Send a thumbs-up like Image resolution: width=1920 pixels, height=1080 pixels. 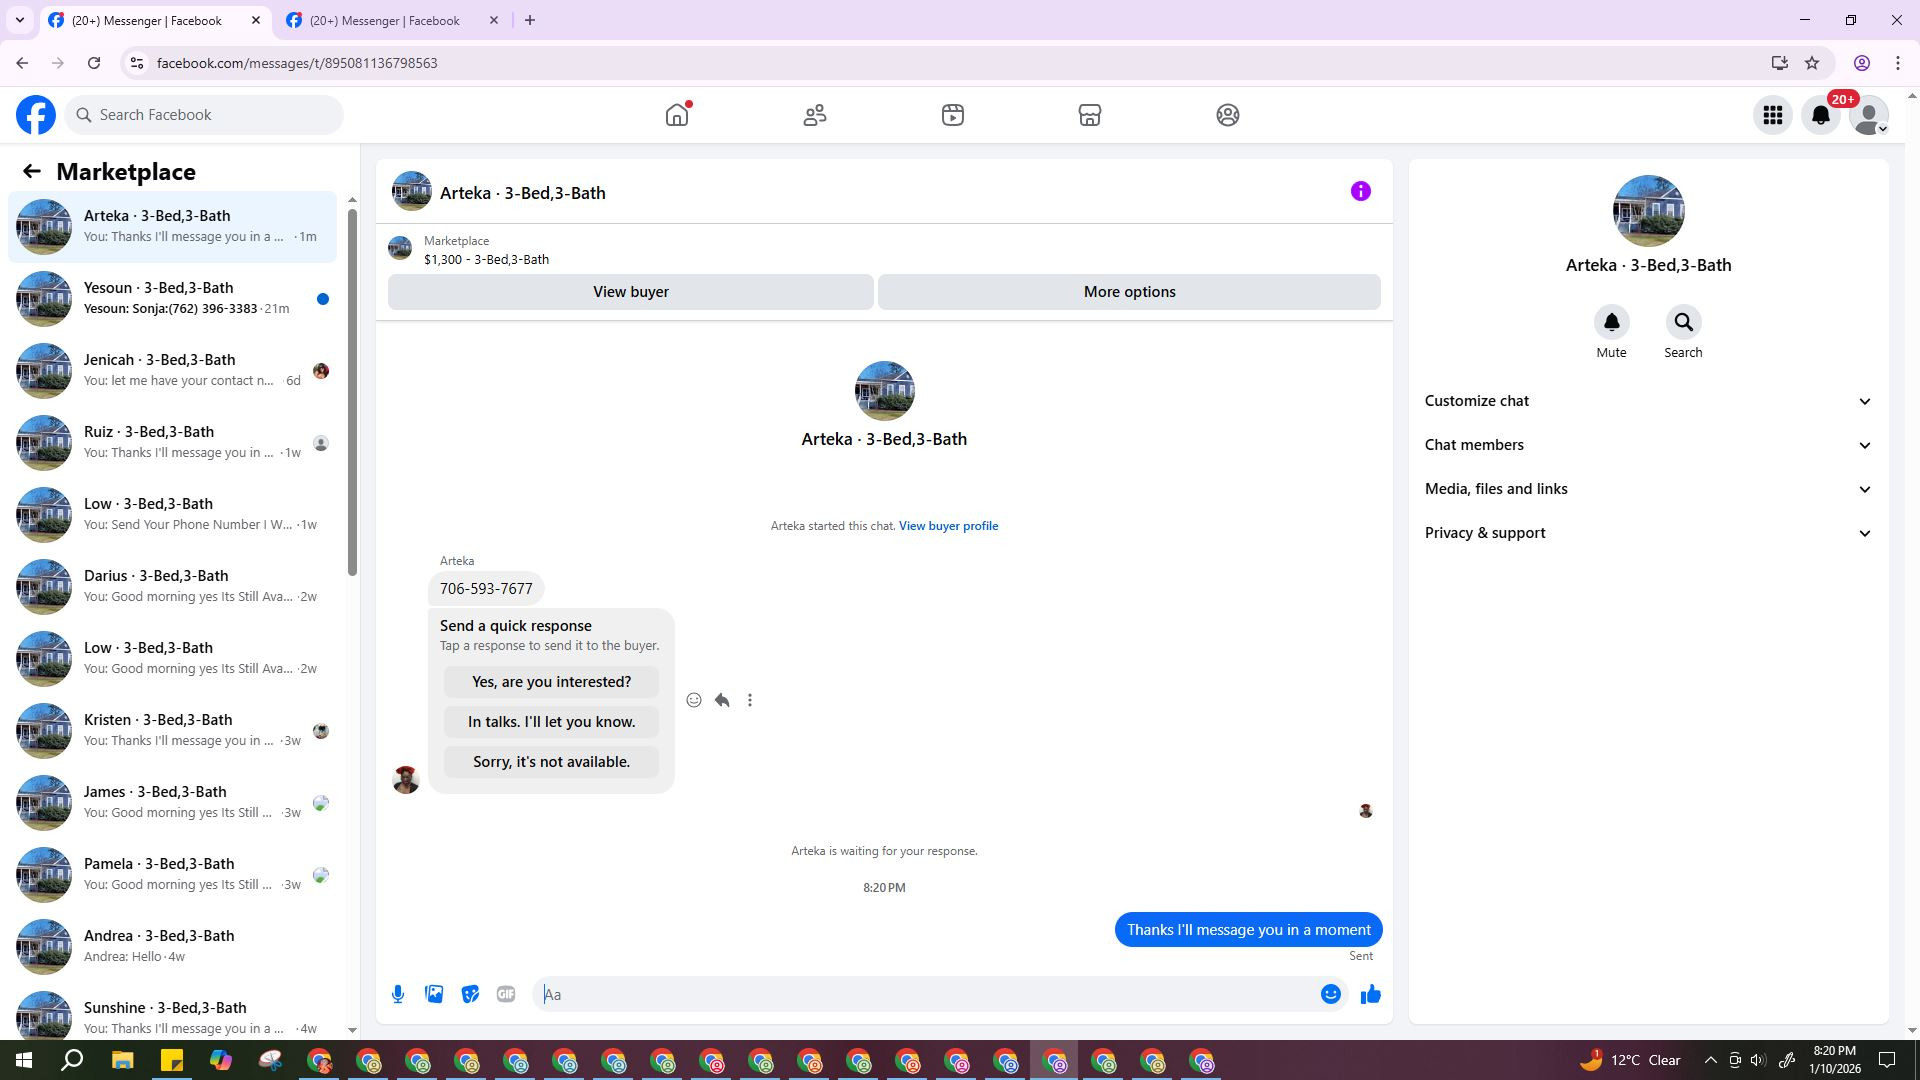[x=1370, y=994]
